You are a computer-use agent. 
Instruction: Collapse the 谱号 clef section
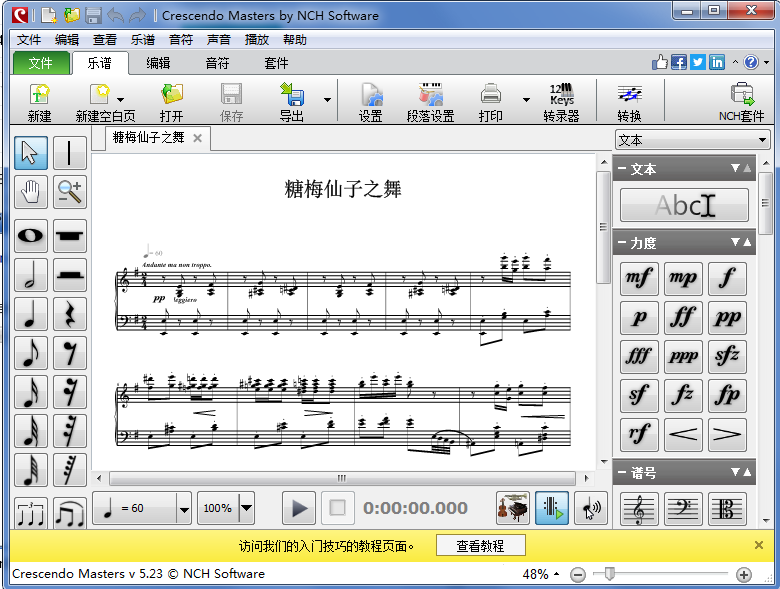622,473
